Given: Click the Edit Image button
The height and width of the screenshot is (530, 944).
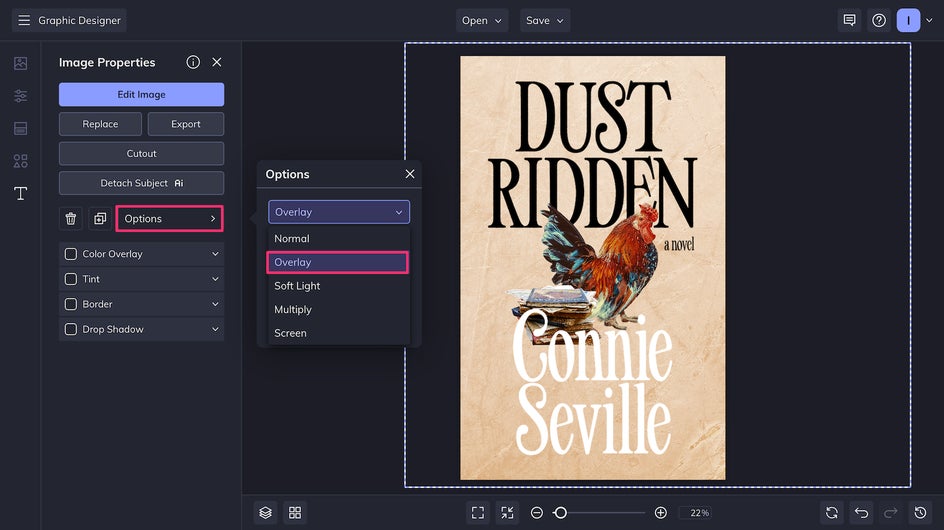Looking at the screenshot, I should pos(141,94).
